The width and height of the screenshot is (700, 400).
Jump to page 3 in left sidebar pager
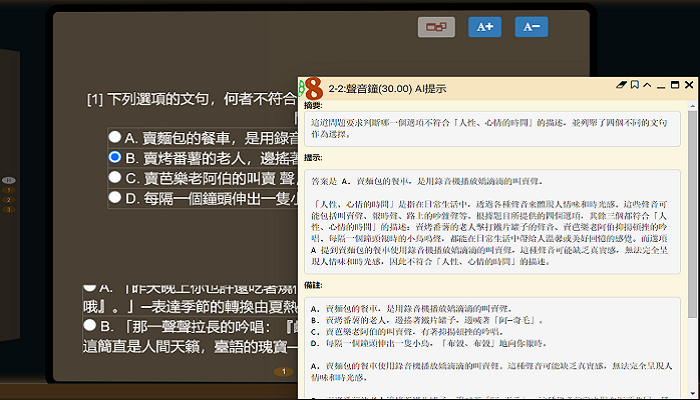pyautogui.click(x=9, y=211)
